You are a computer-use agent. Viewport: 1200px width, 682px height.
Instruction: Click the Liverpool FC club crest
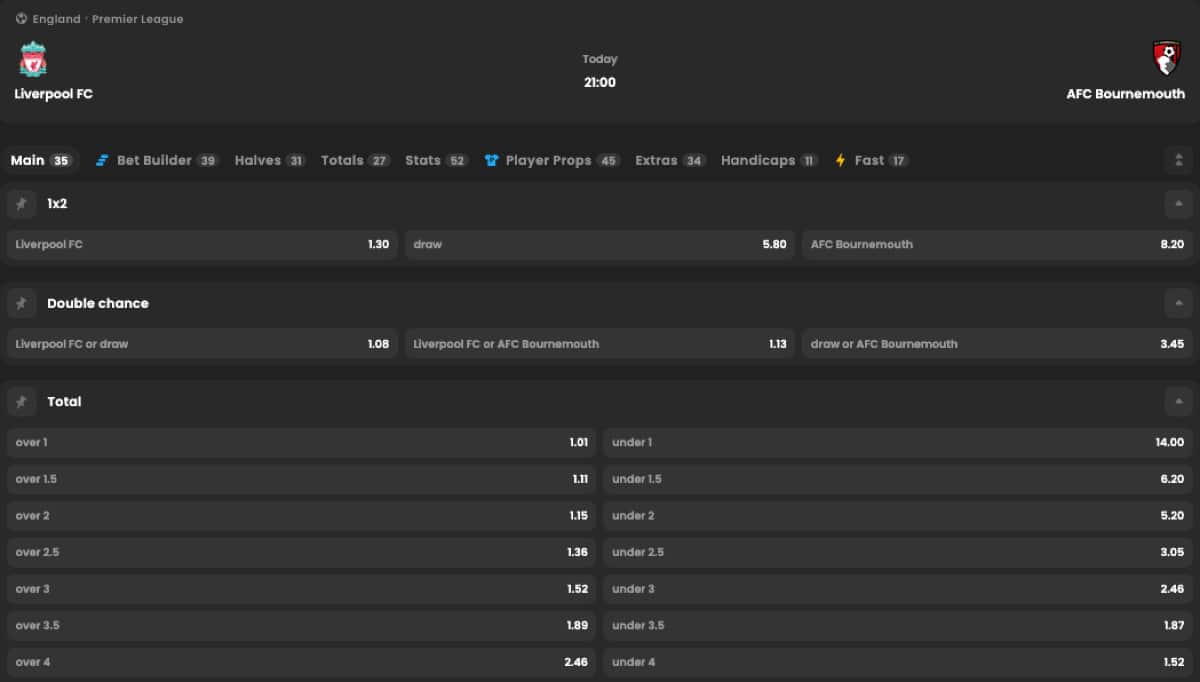click(x=33, y=59)
